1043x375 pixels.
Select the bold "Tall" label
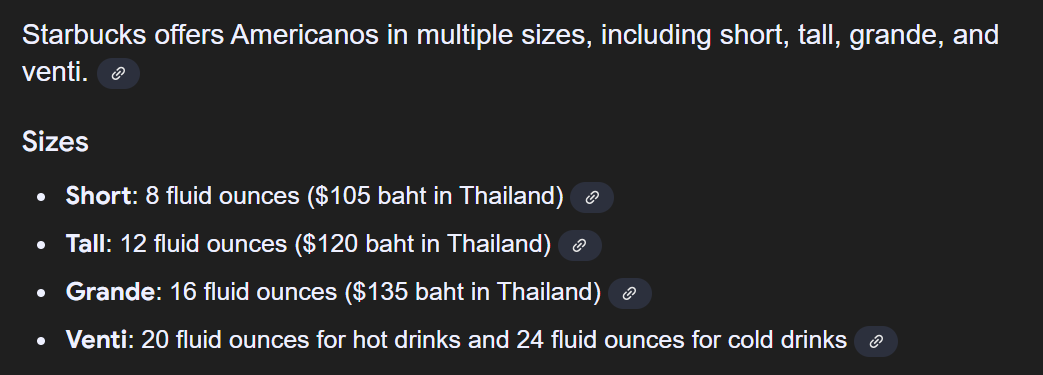(86, 244)
